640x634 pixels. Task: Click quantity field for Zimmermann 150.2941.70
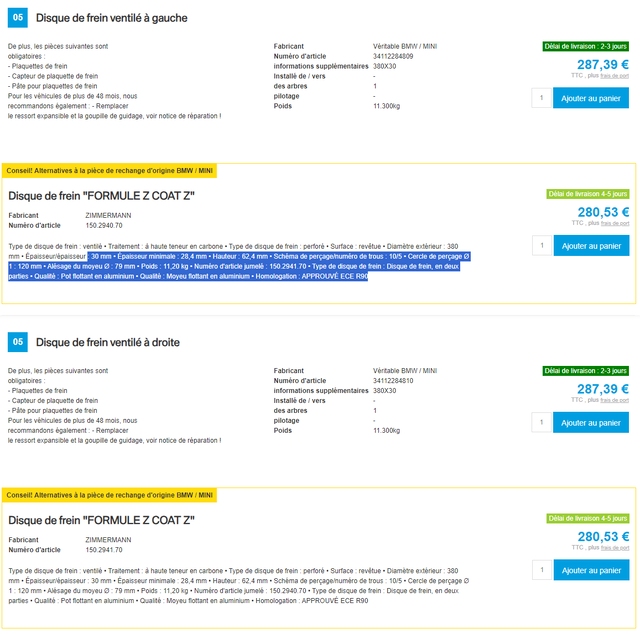coord(542,570)
